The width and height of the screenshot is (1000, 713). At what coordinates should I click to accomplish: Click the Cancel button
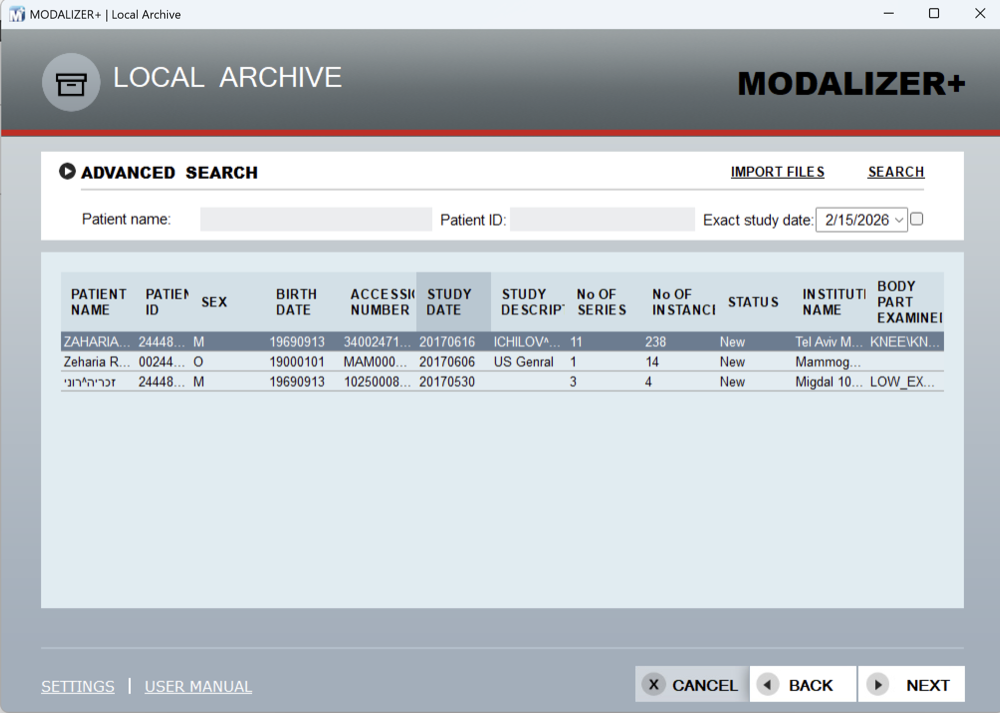(x=692, y=684)
